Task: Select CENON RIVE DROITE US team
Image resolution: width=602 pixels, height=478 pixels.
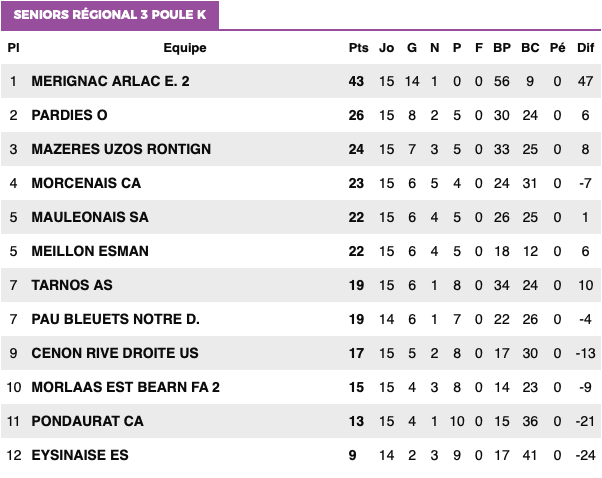Action: [115, 353]
